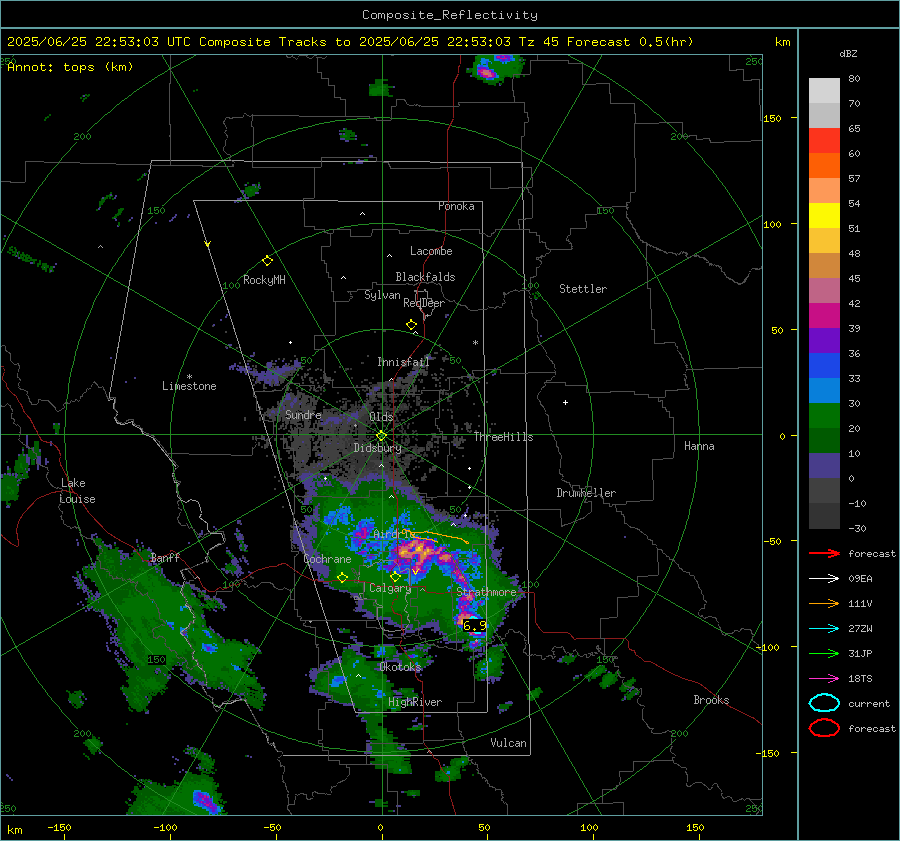Screen dimensions: 900x841
Task: Click the Banff town label
Action: [165, 557]
